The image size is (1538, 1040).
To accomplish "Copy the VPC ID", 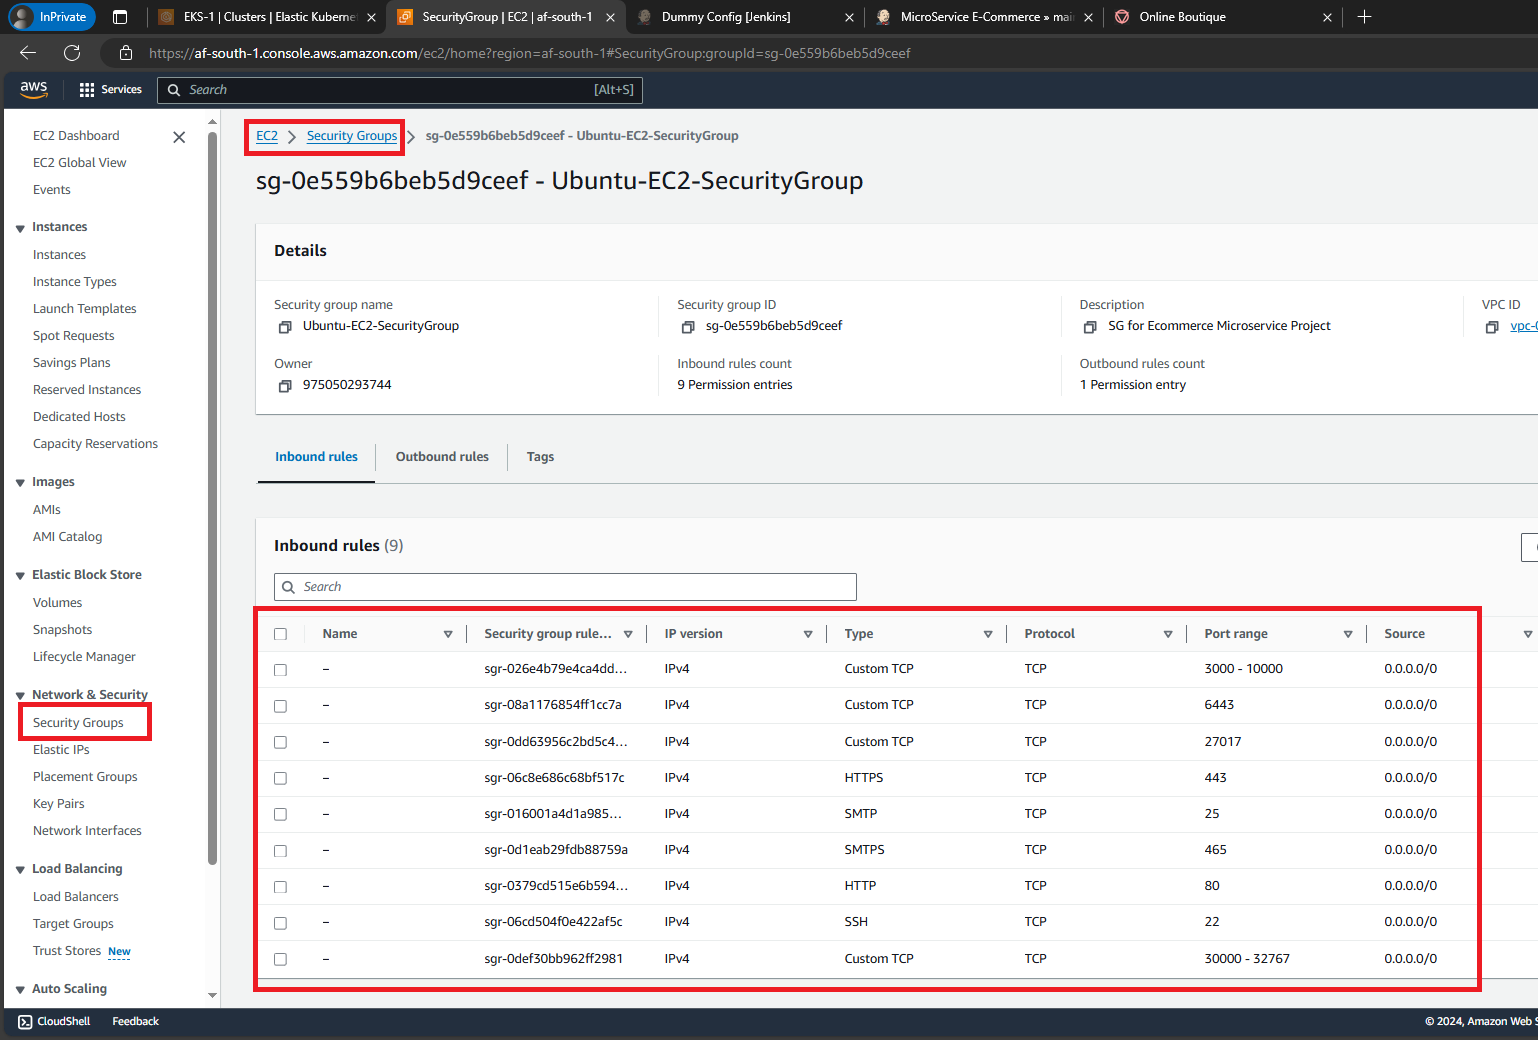I will (x=1492, y=327).
